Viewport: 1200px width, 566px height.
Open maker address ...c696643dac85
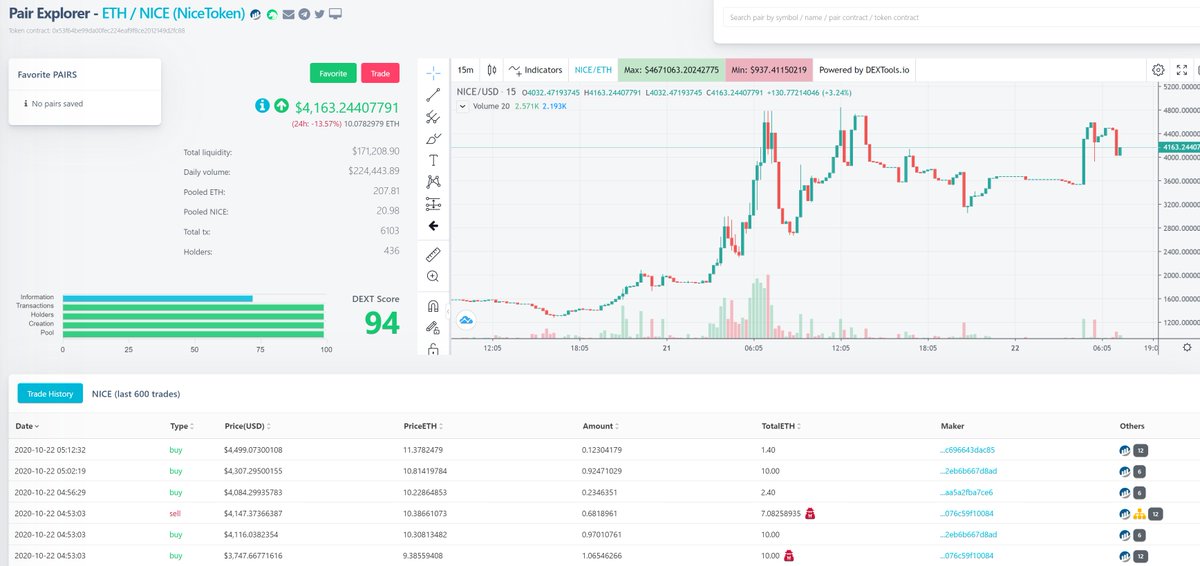968,450
